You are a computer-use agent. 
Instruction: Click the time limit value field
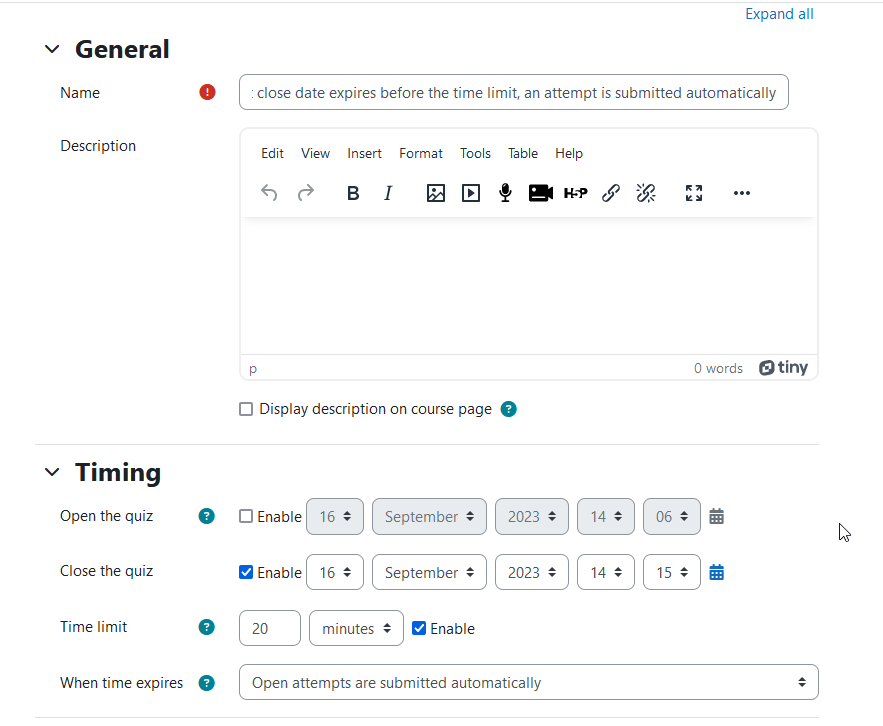(270, 628)
